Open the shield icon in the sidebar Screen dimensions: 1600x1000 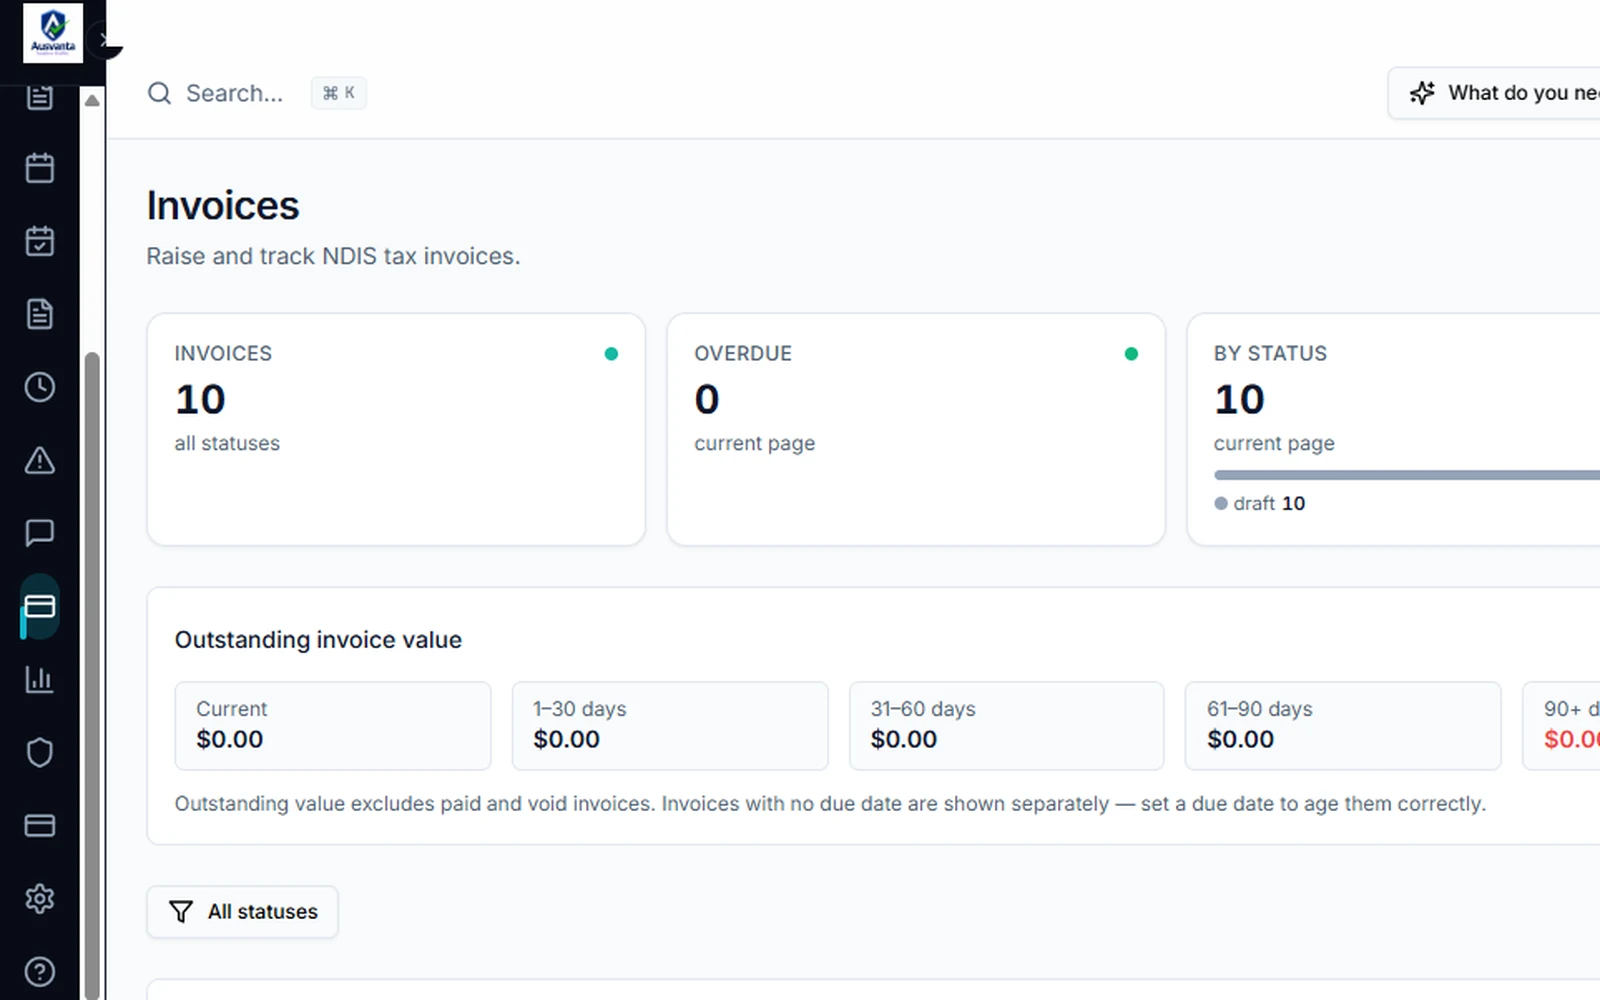(x=40, y=752)
